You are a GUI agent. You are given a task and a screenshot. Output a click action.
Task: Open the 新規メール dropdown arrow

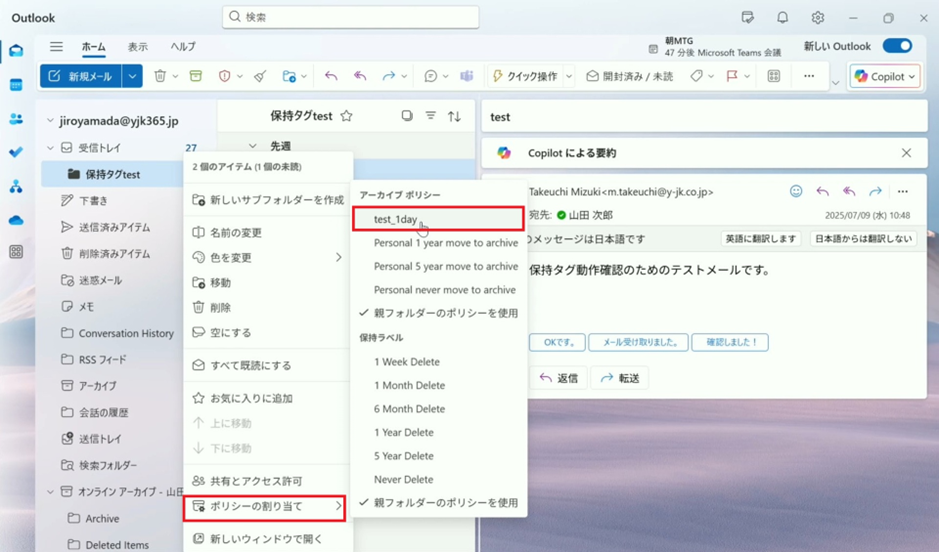132,76
